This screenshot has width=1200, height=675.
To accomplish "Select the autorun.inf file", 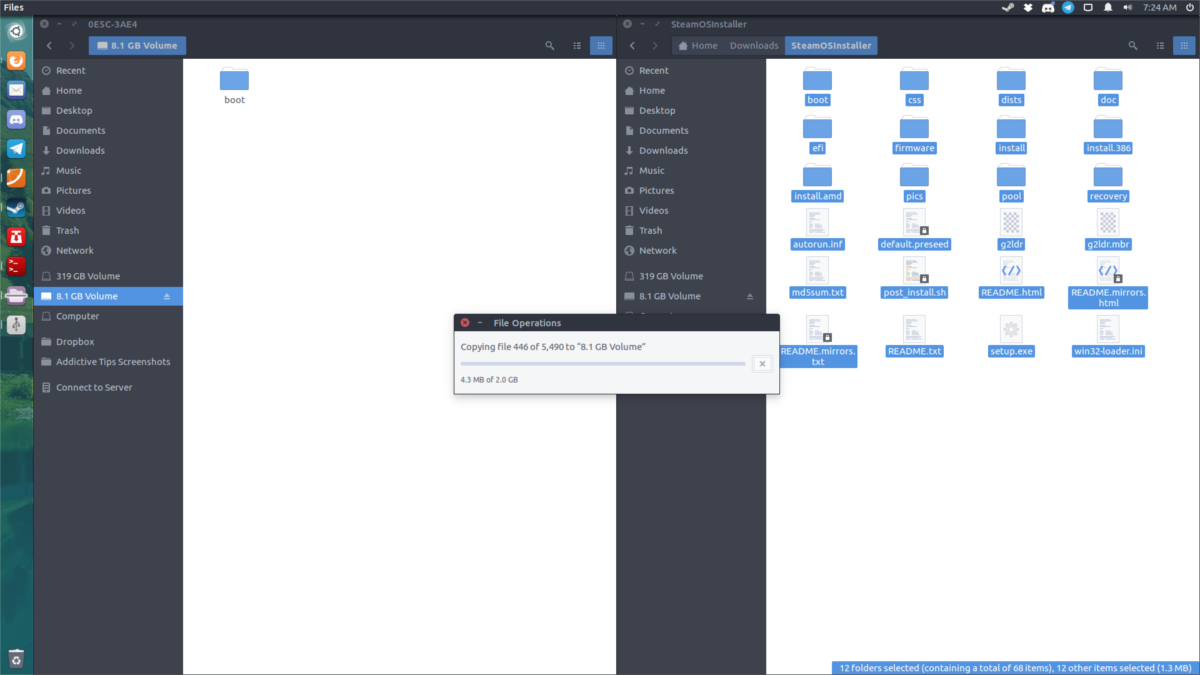I will click(x=817, y=230).
